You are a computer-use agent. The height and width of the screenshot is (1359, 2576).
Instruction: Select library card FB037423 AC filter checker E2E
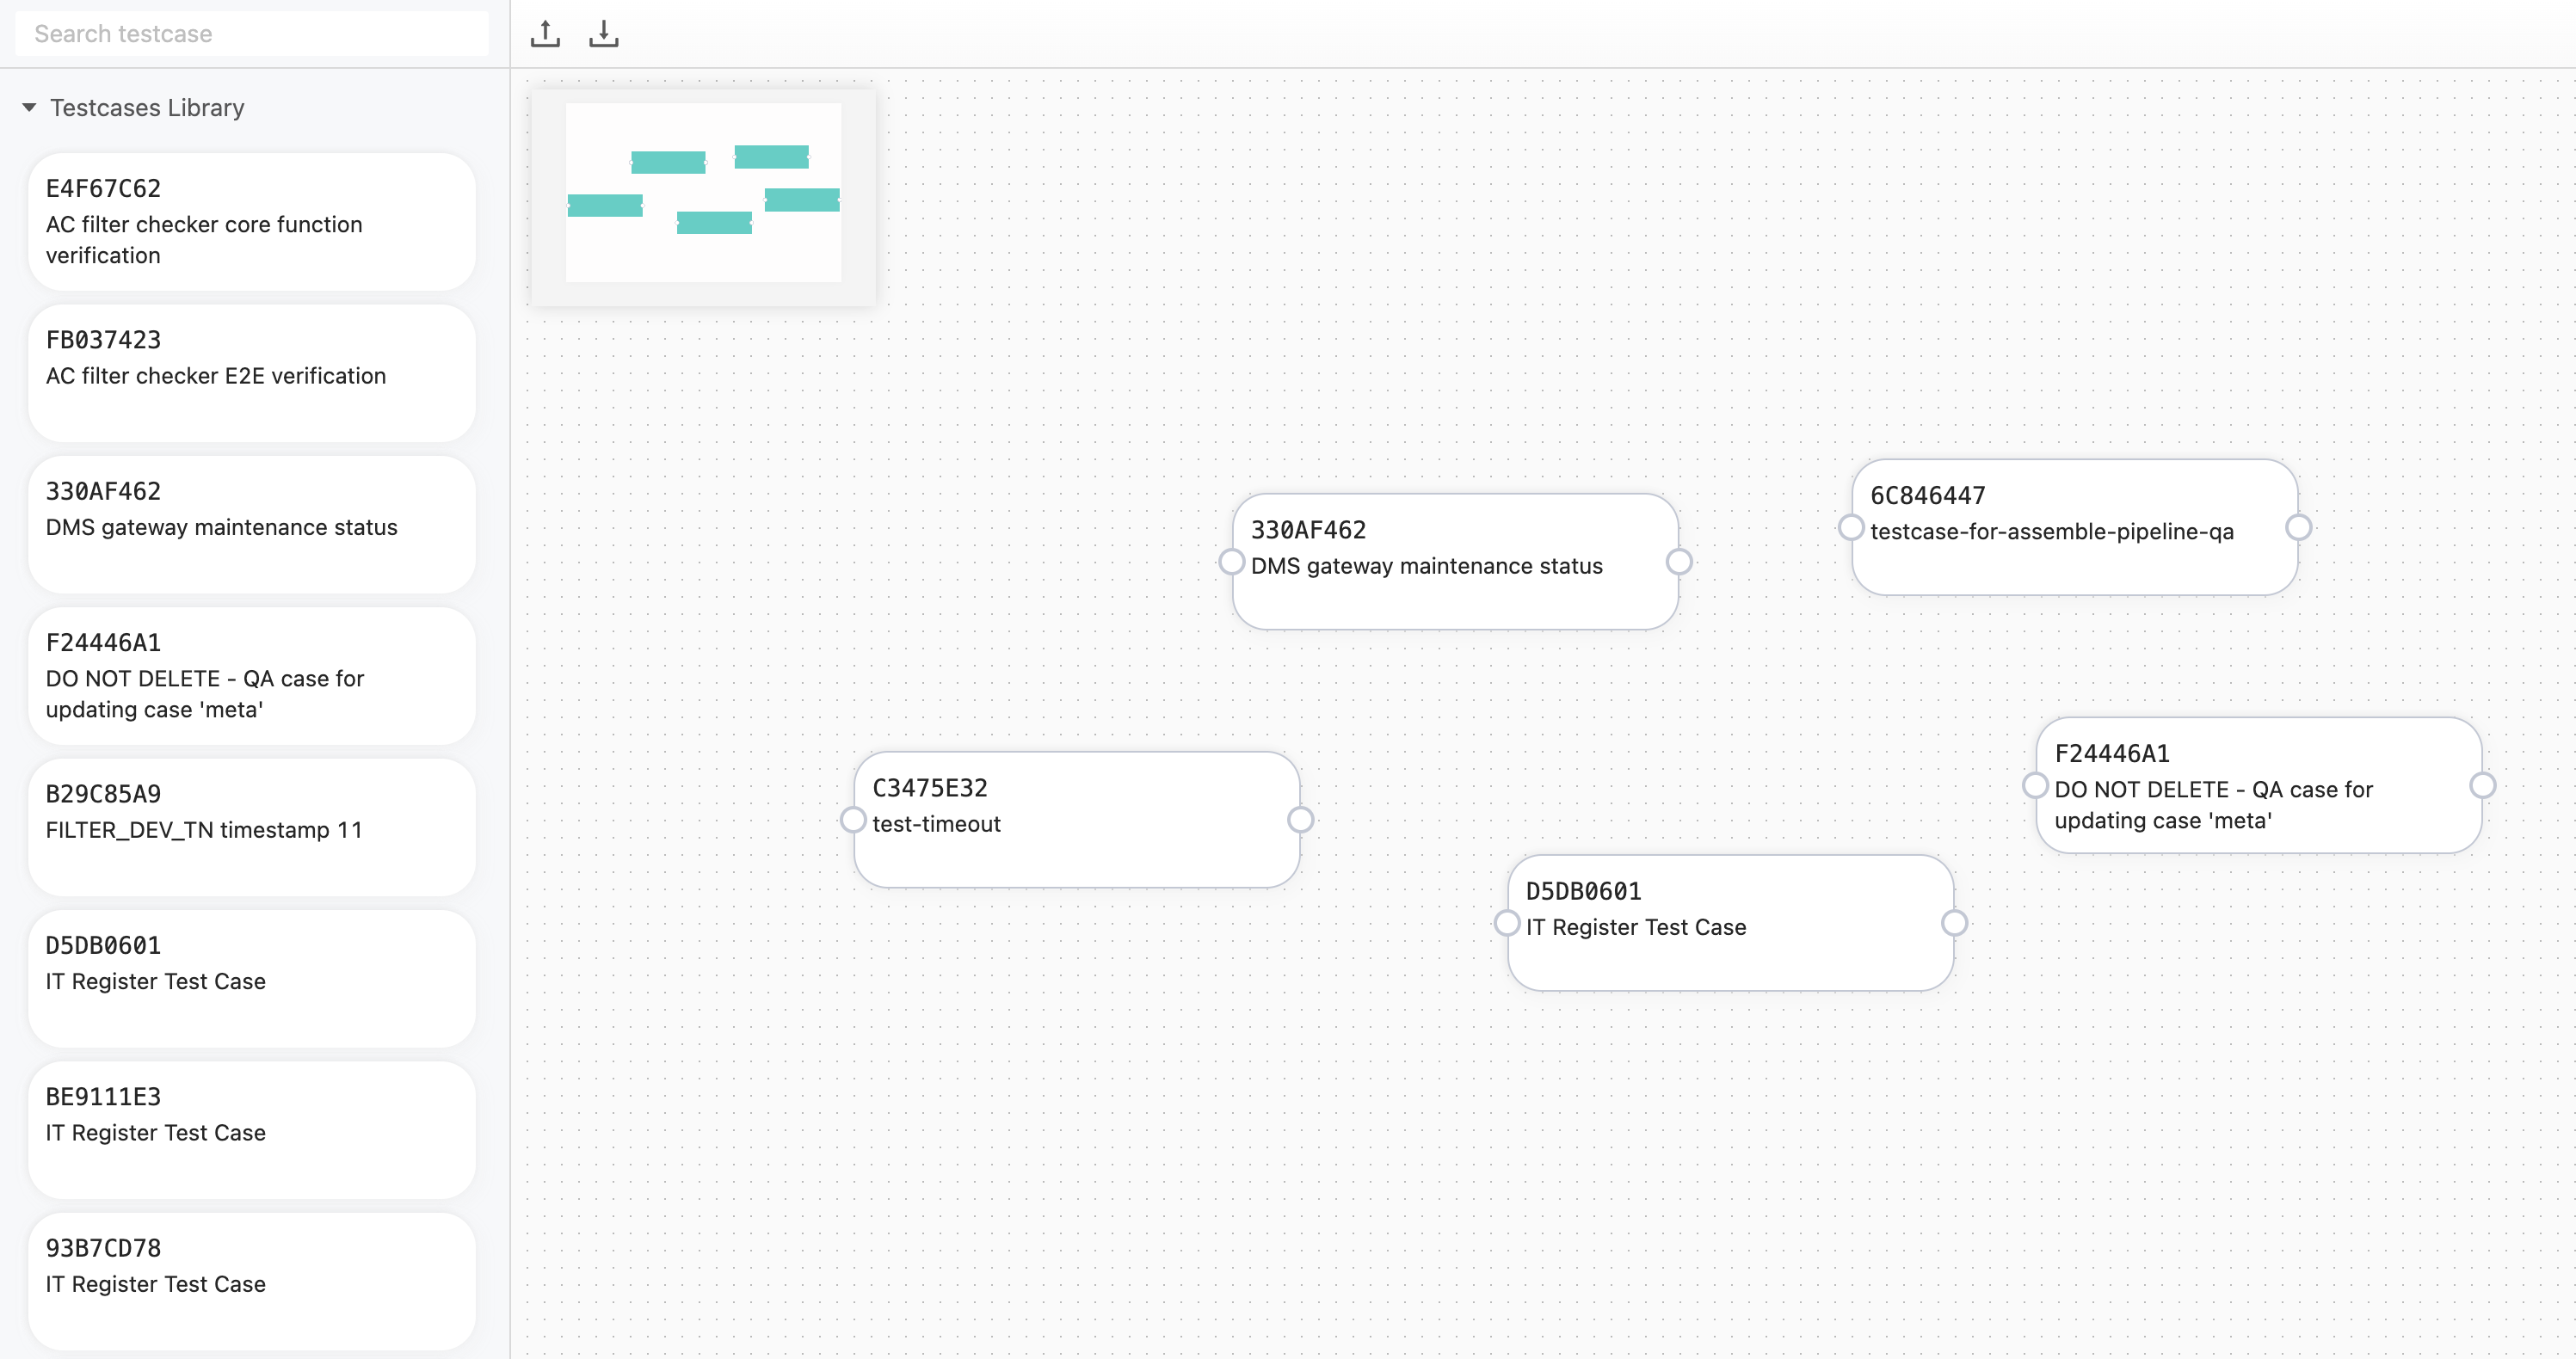tap(252, 373)
